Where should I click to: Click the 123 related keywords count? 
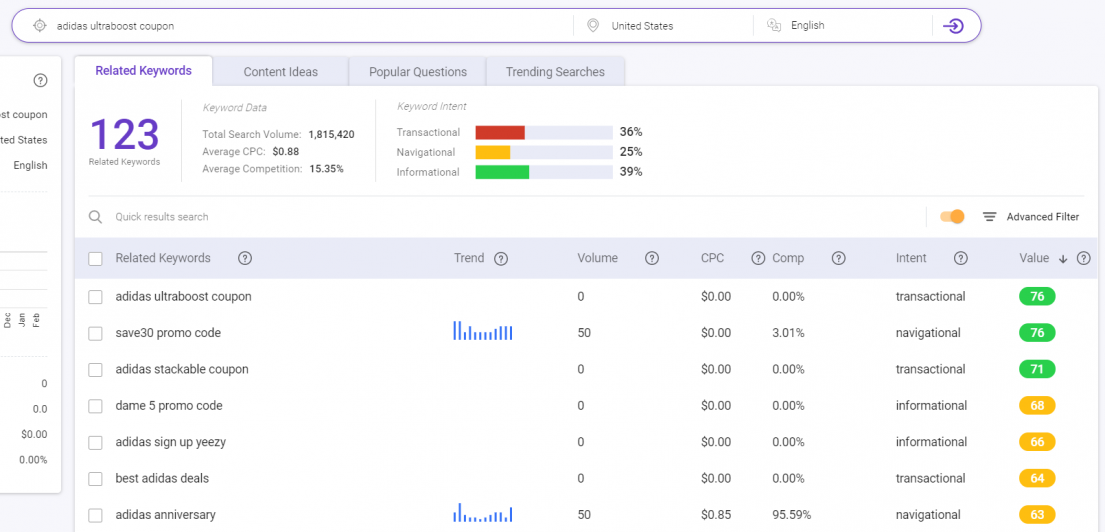[x=125, y=135]
